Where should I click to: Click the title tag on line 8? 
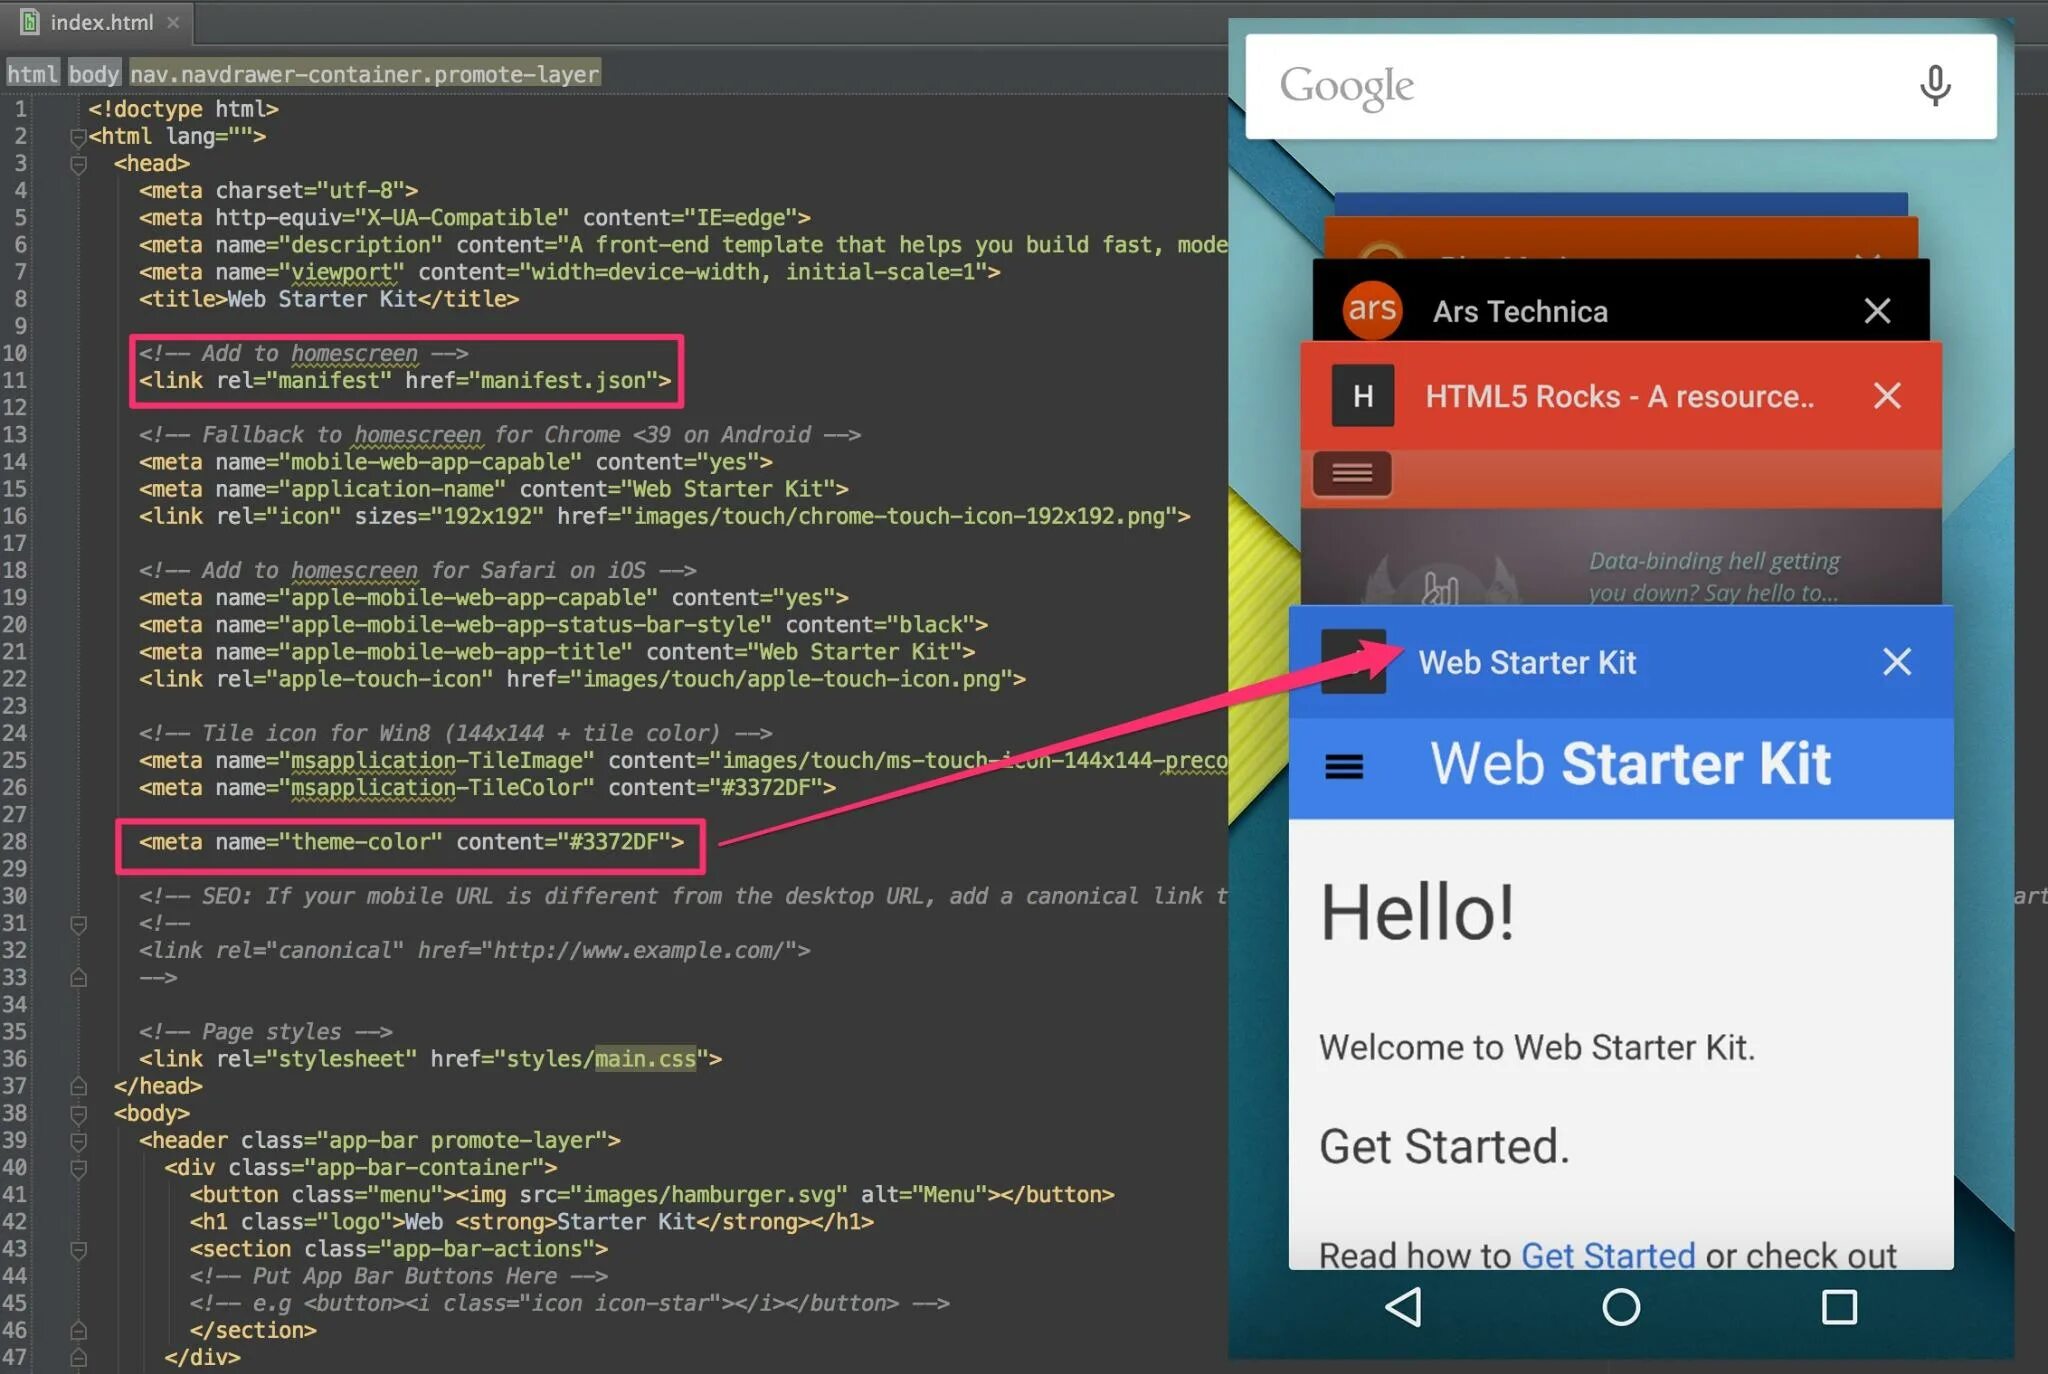(x=329, y=299)
